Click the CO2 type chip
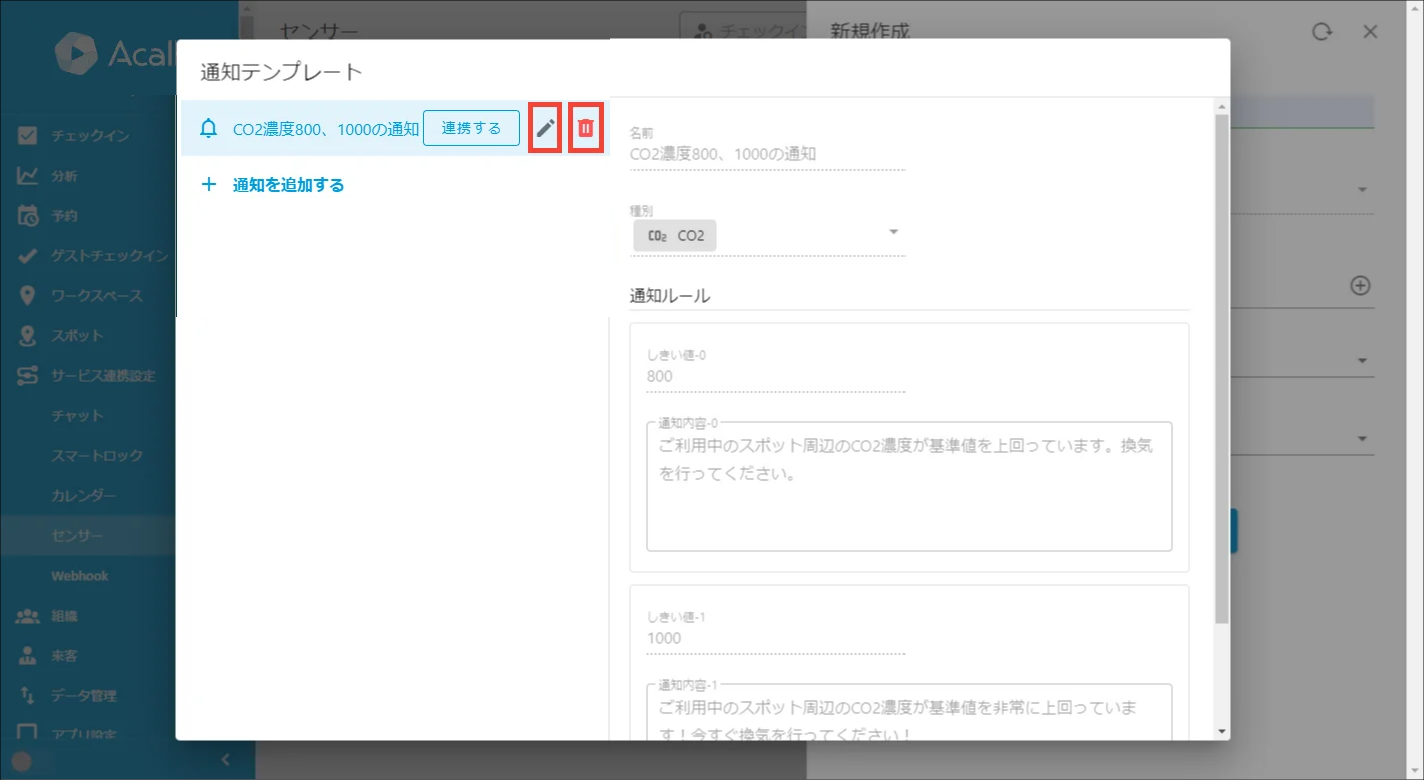 click(675, 236)
